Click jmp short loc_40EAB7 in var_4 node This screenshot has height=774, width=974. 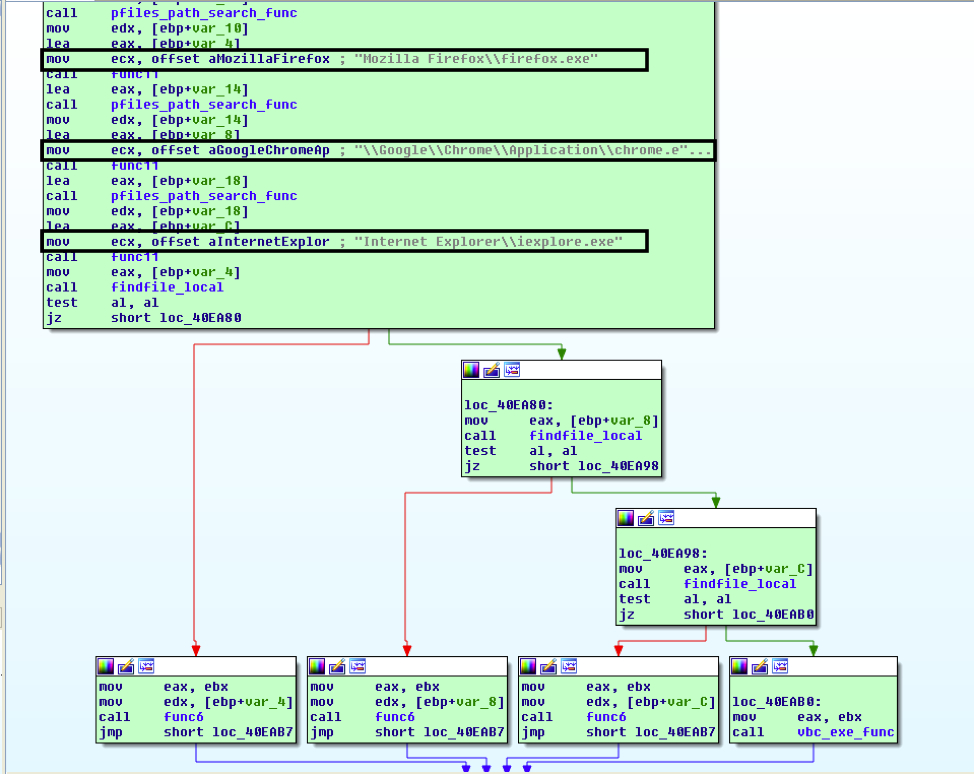[x=196, y=732]
